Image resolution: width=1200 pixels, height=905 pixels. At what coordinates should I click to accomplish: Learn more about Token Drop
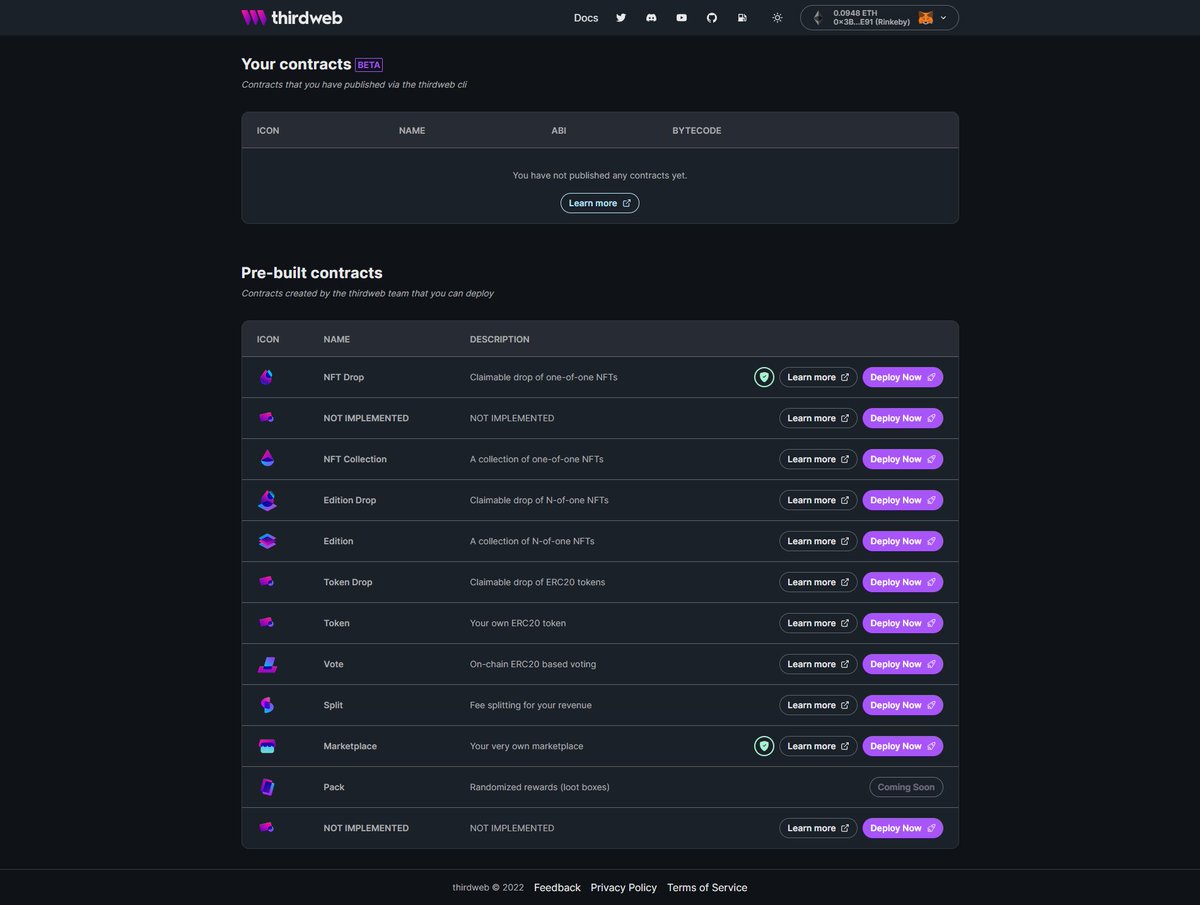pyautogui.click(x=818, y=582)
